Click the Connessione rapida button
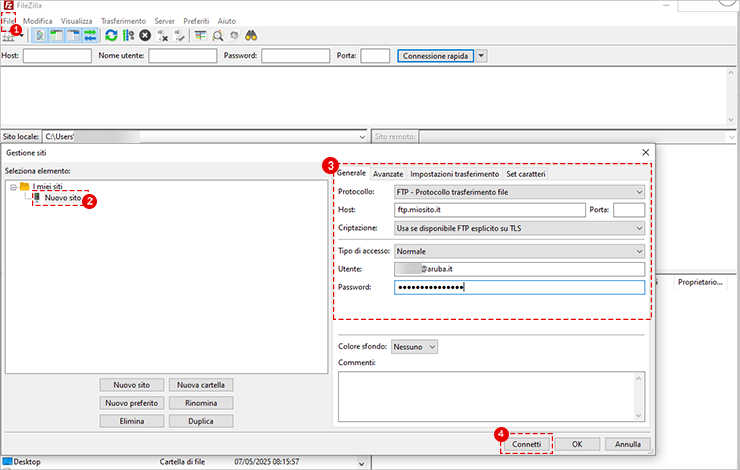 click(435, 56)
